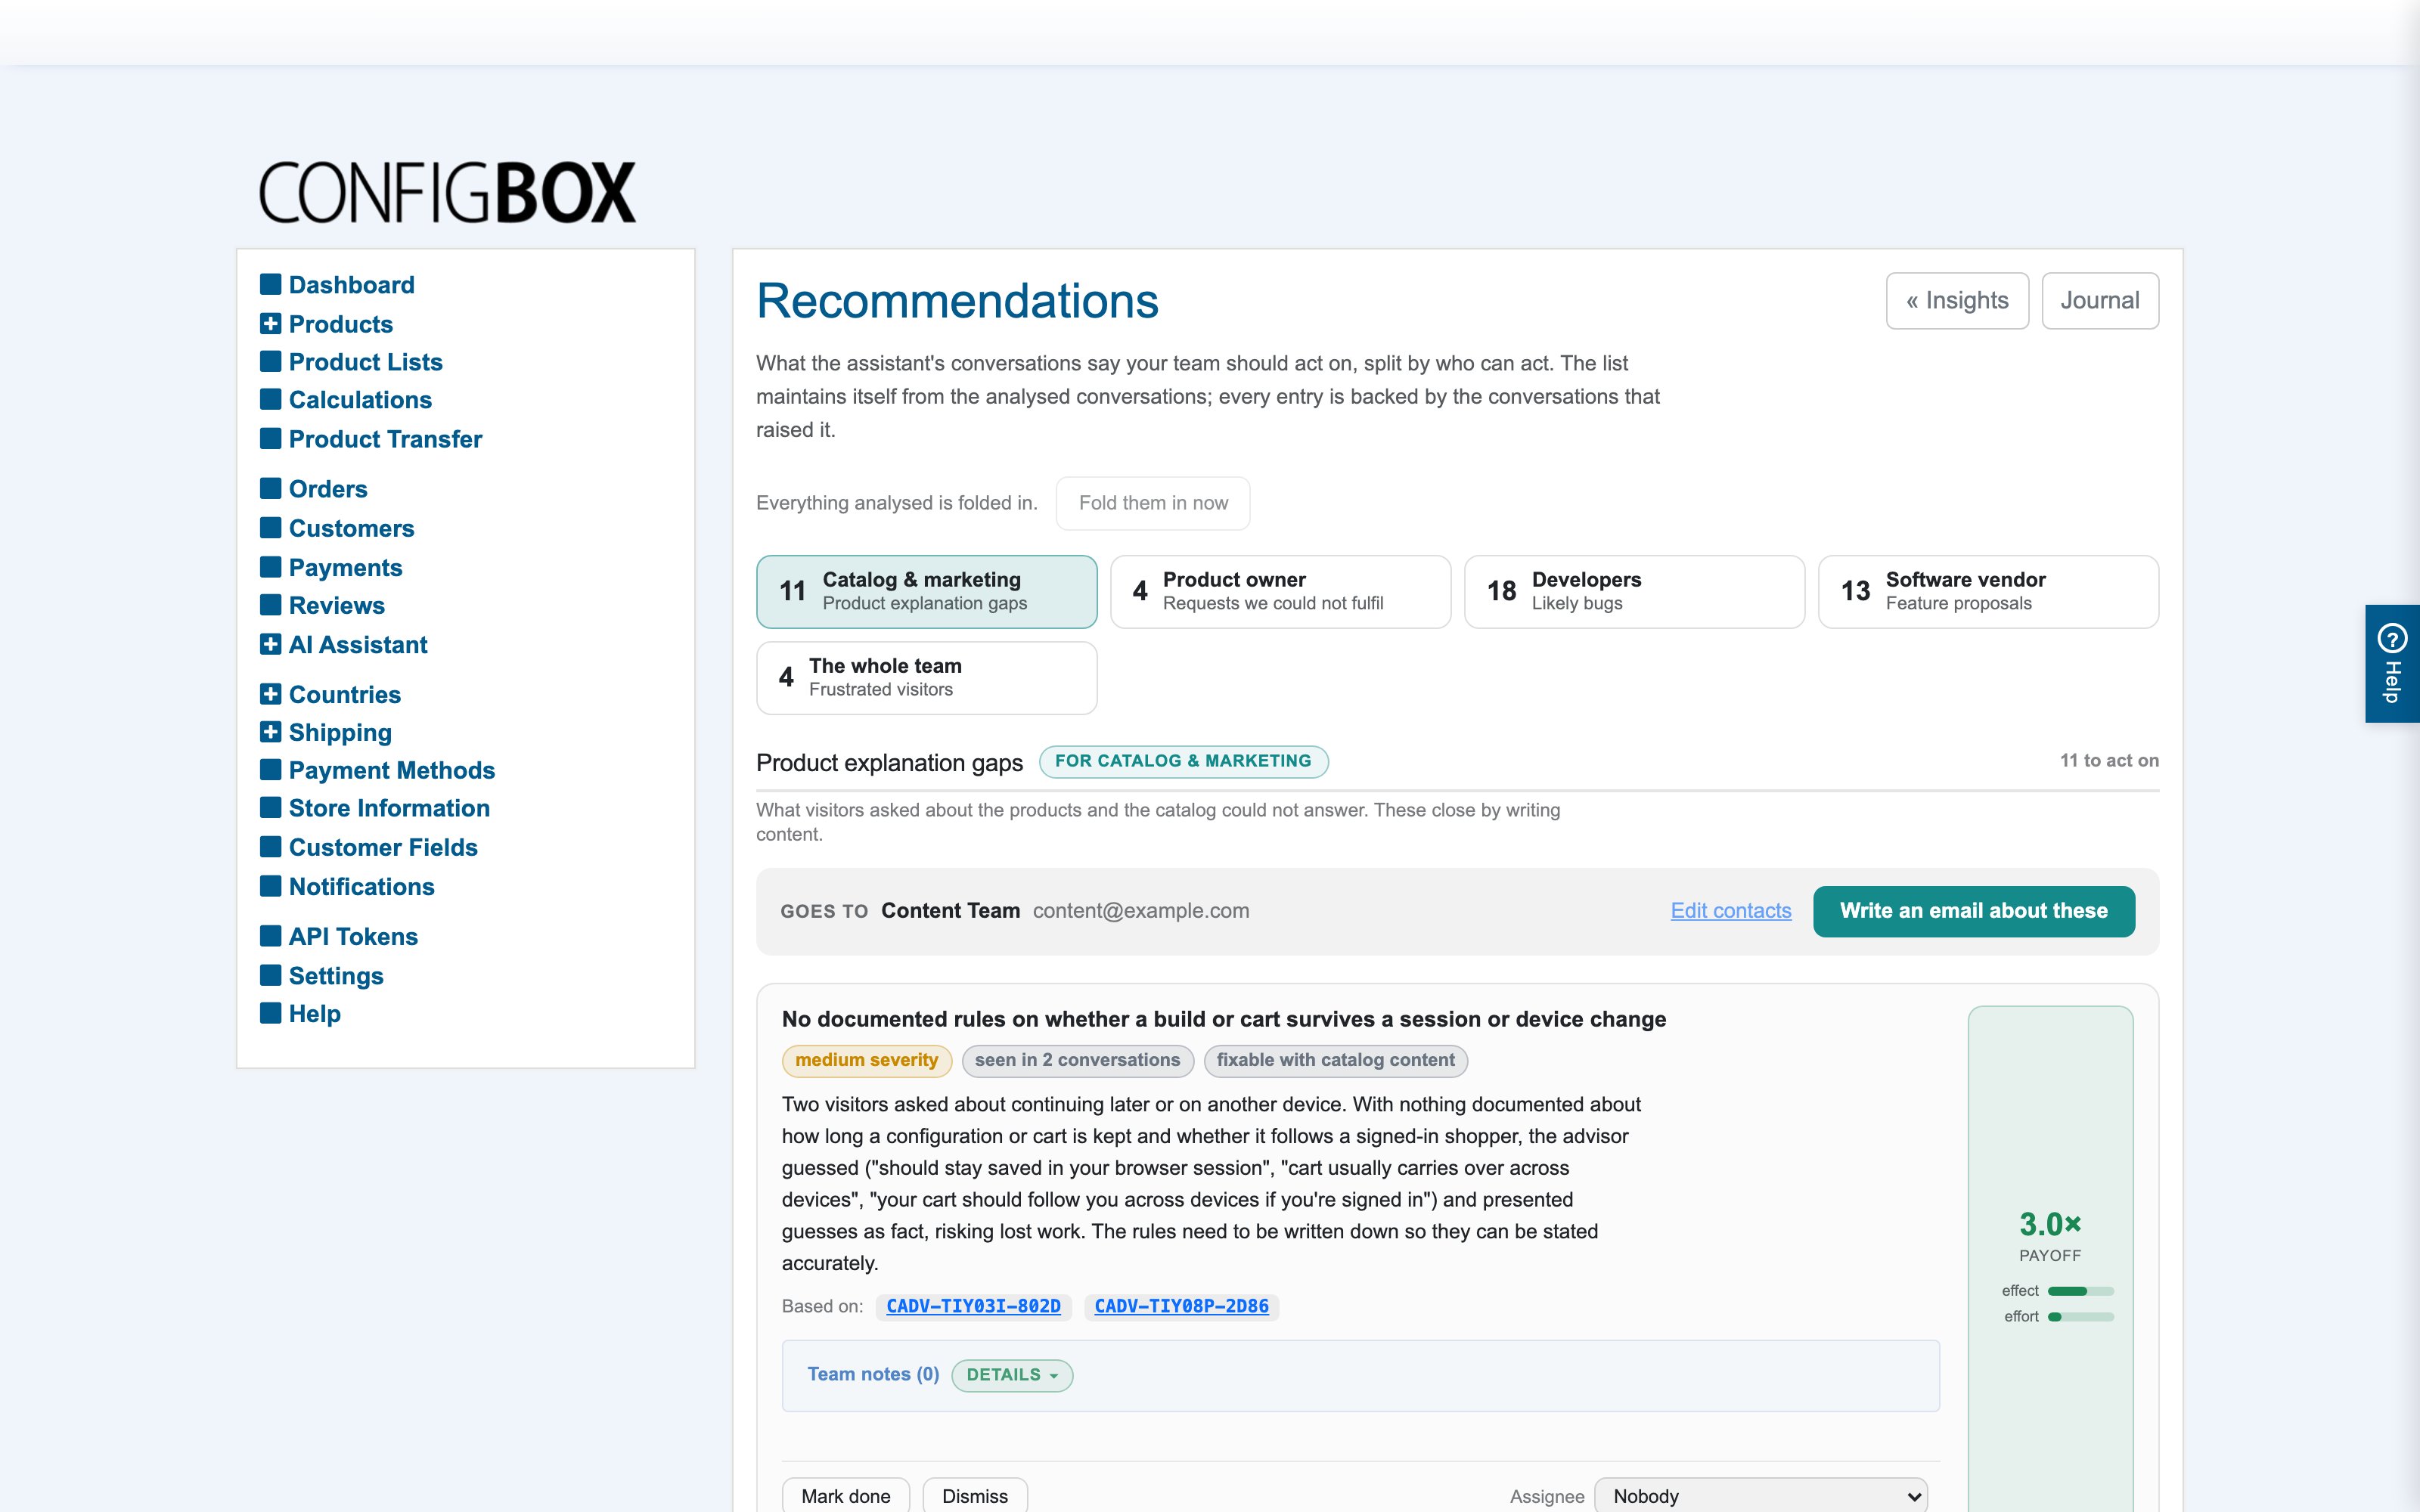Screen dimensions: 2420x1512
Task: Go back to Insights
Action: (1957, 300)
